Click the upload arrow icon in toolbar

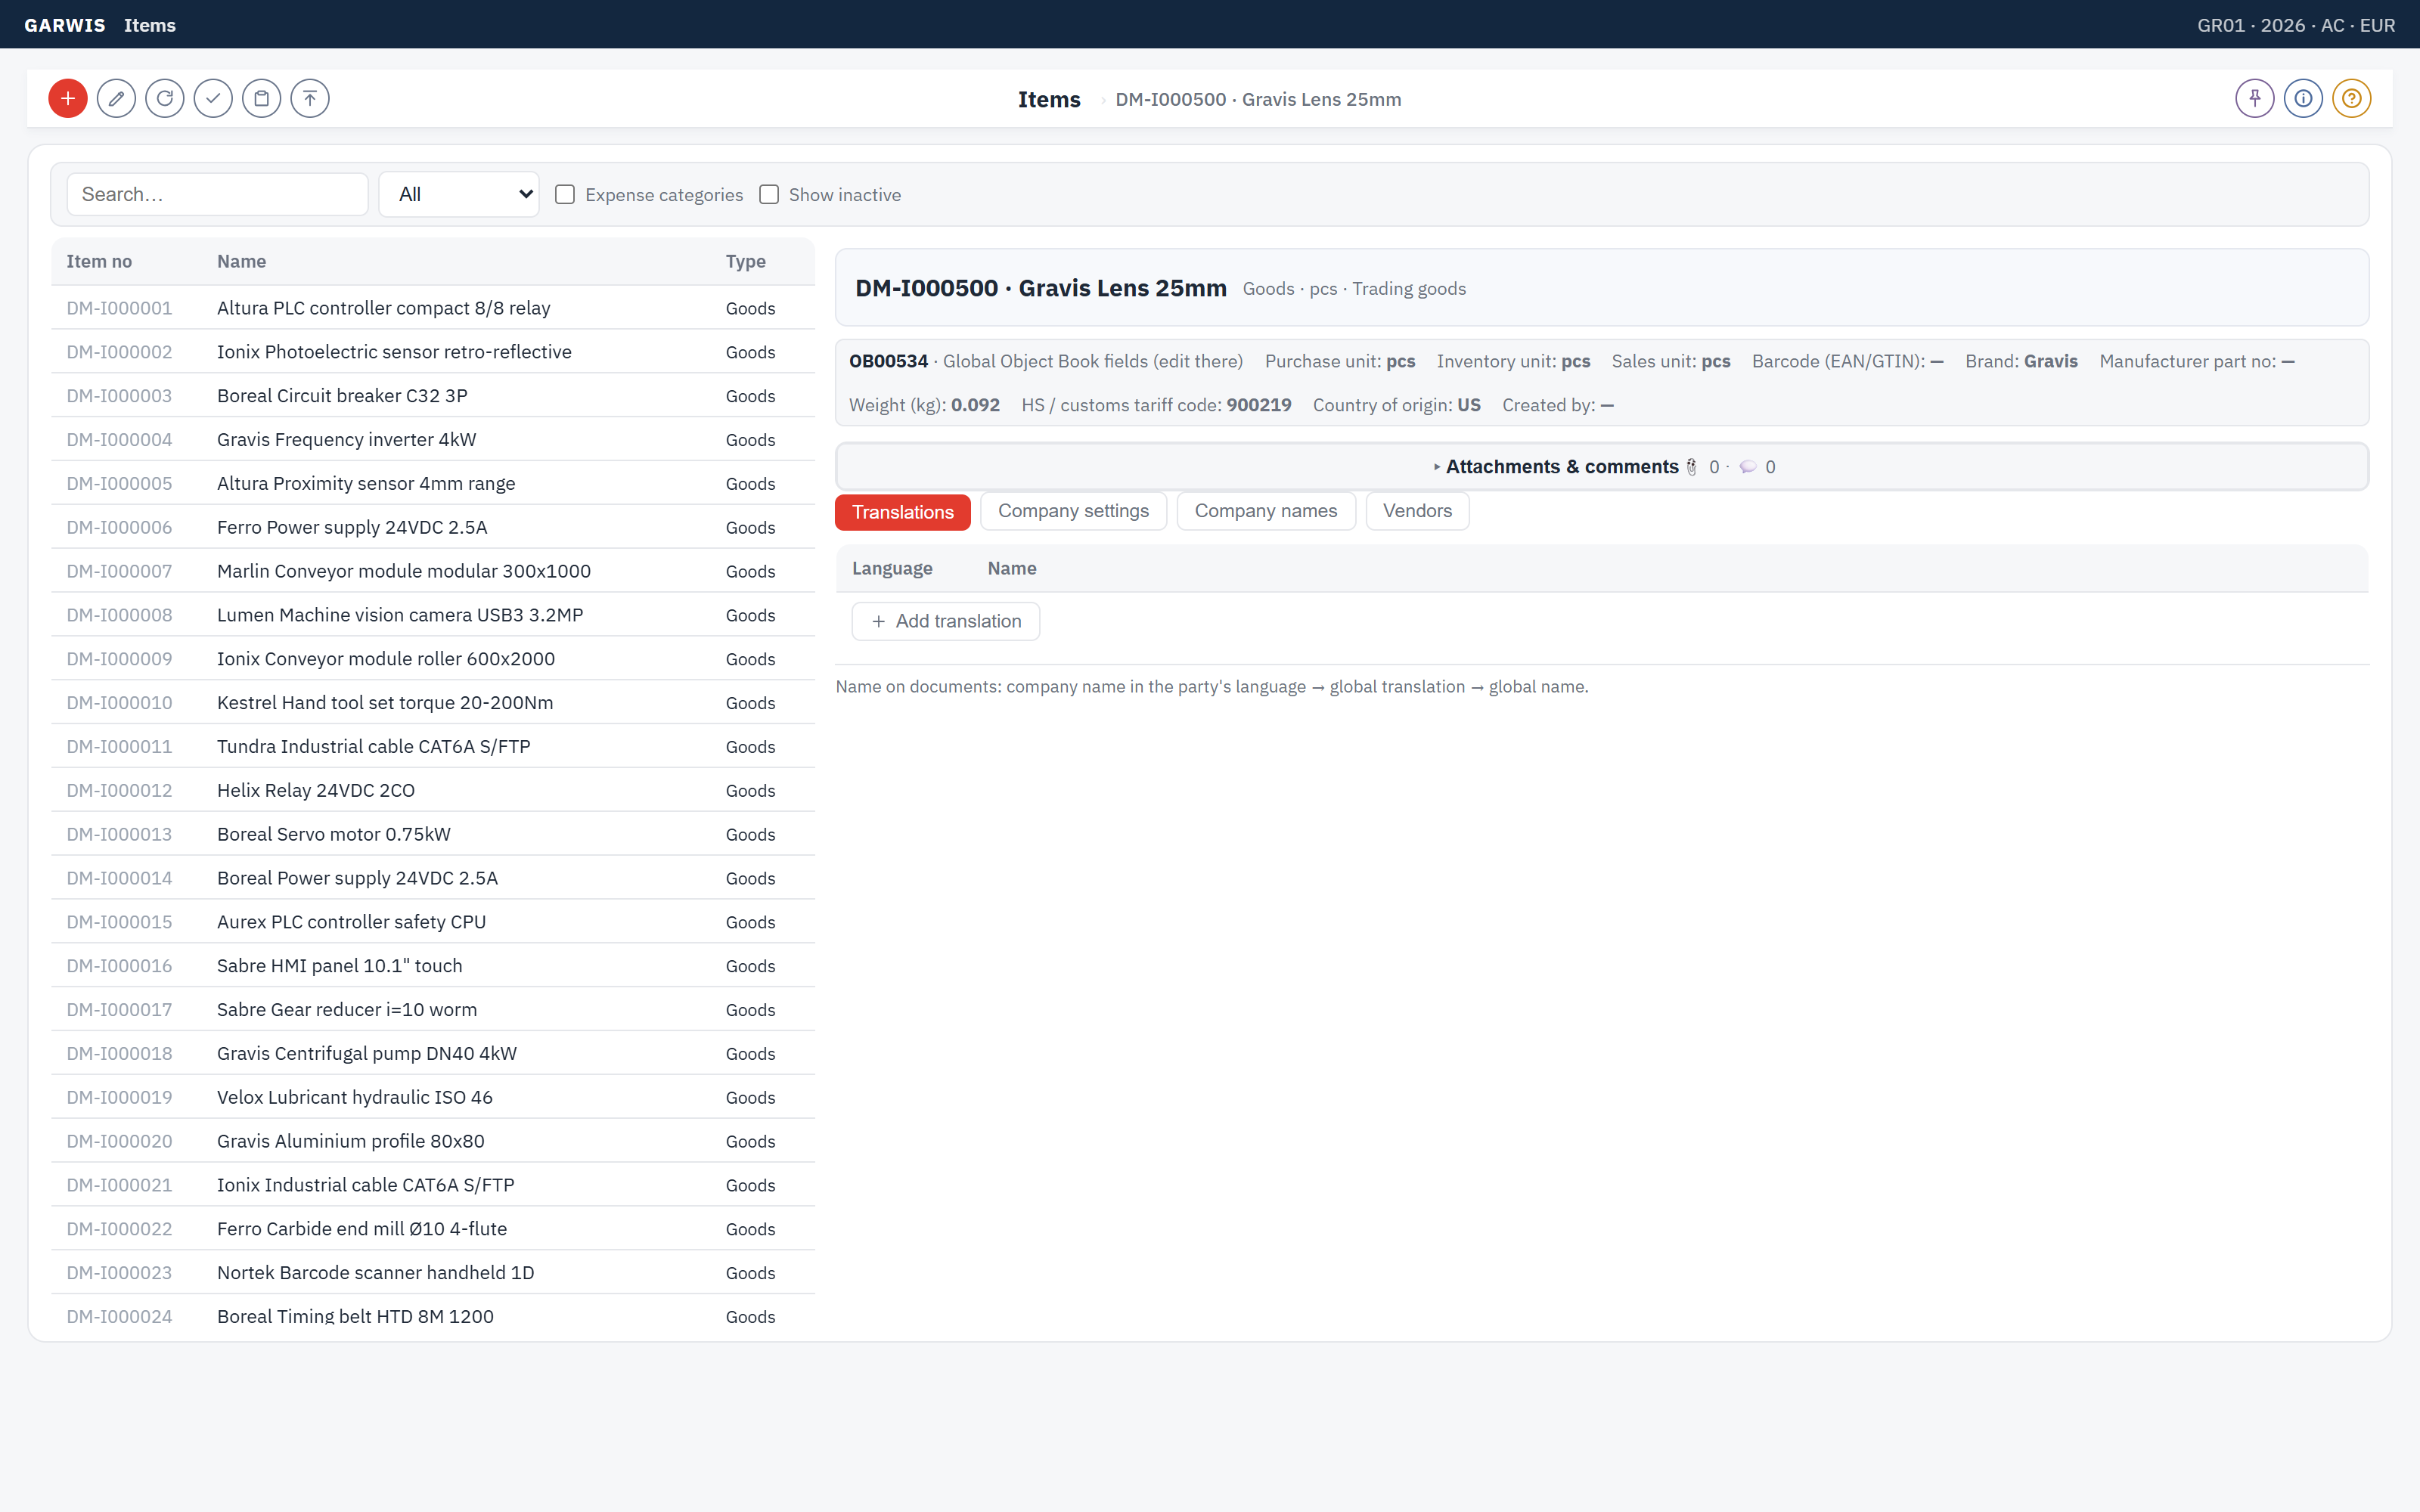click(x=310, y=99)
